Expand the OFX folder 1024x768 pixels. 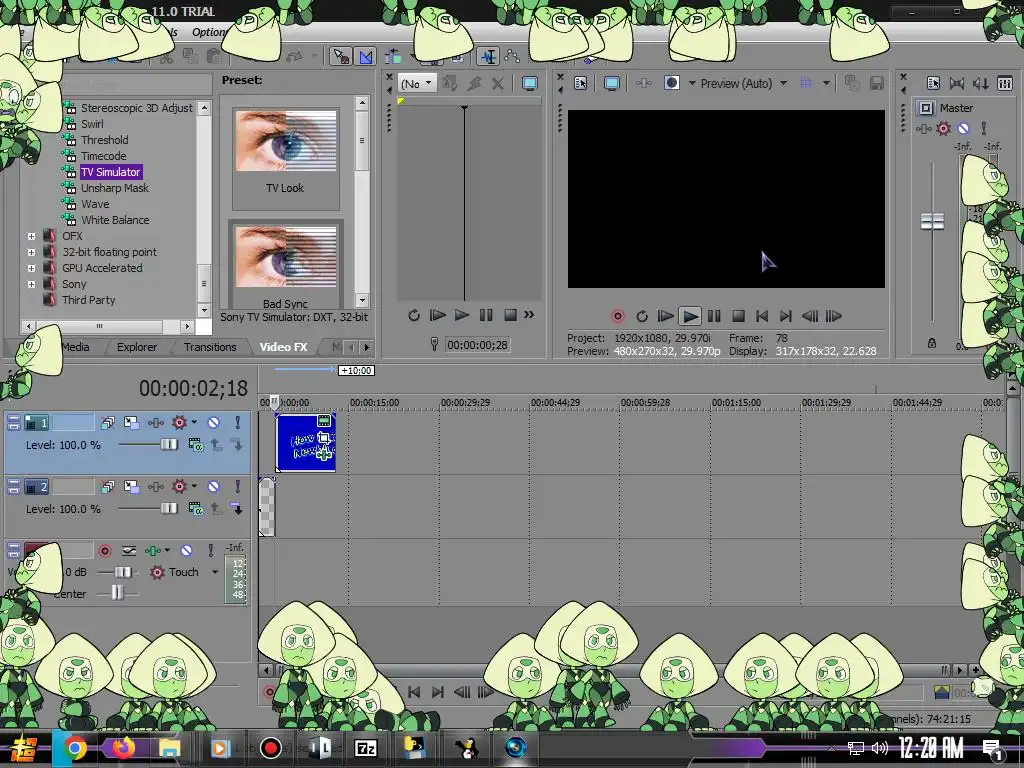point(31,236)
